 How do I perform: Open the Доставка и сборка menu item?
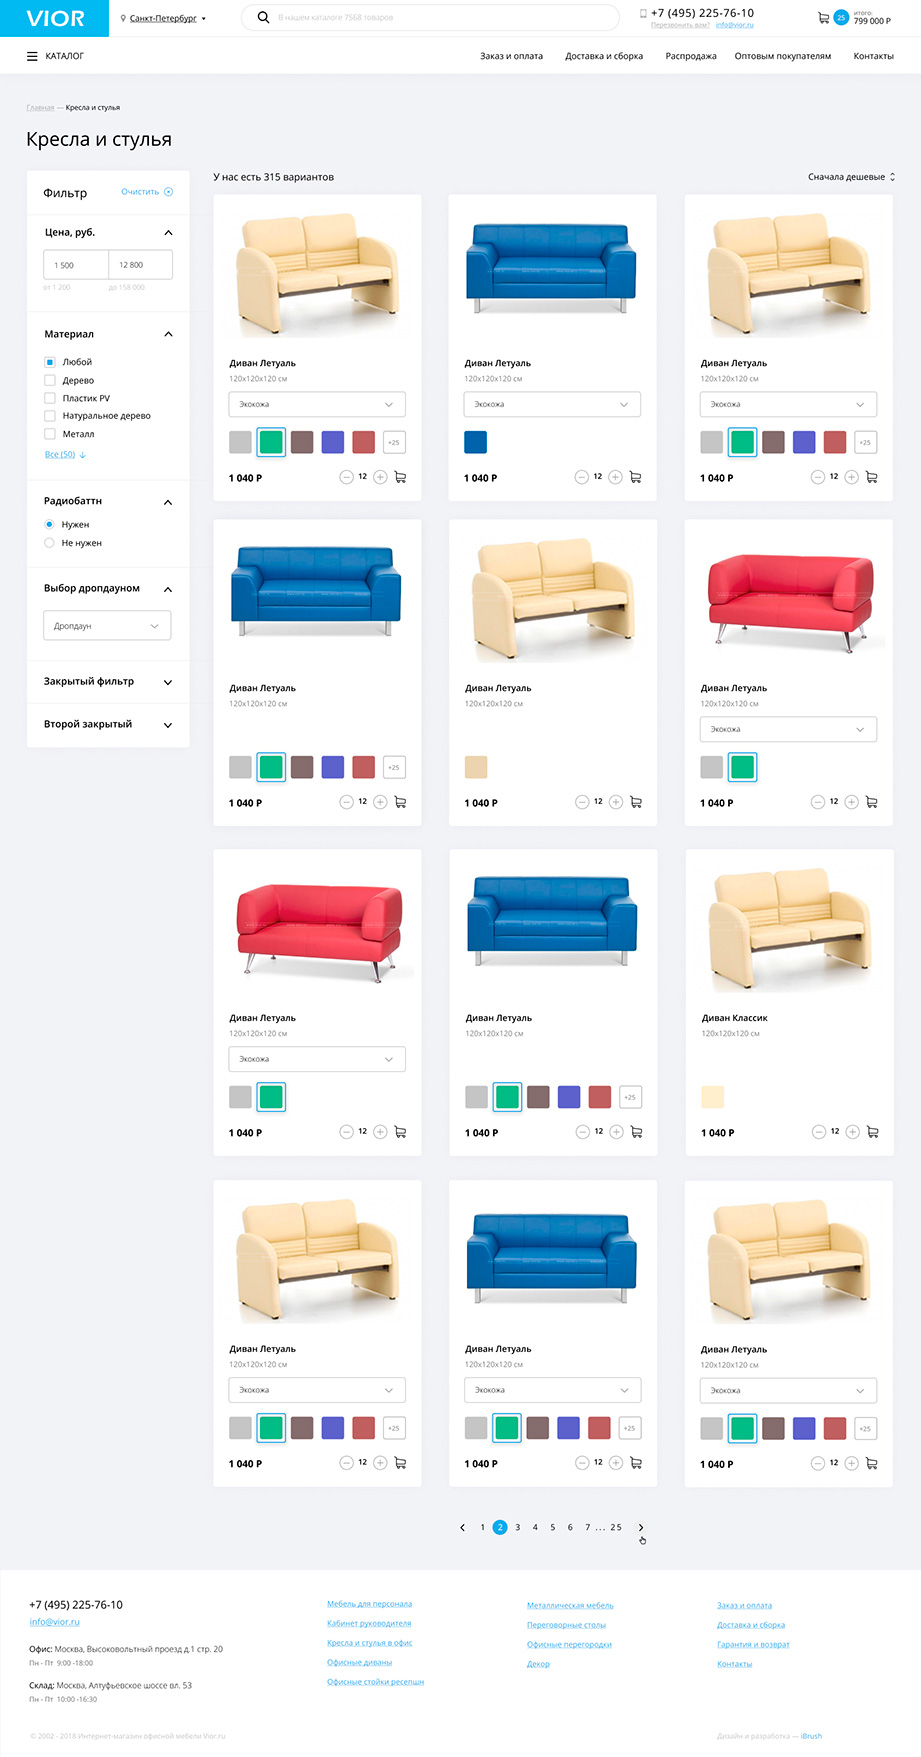click(604, 56)
